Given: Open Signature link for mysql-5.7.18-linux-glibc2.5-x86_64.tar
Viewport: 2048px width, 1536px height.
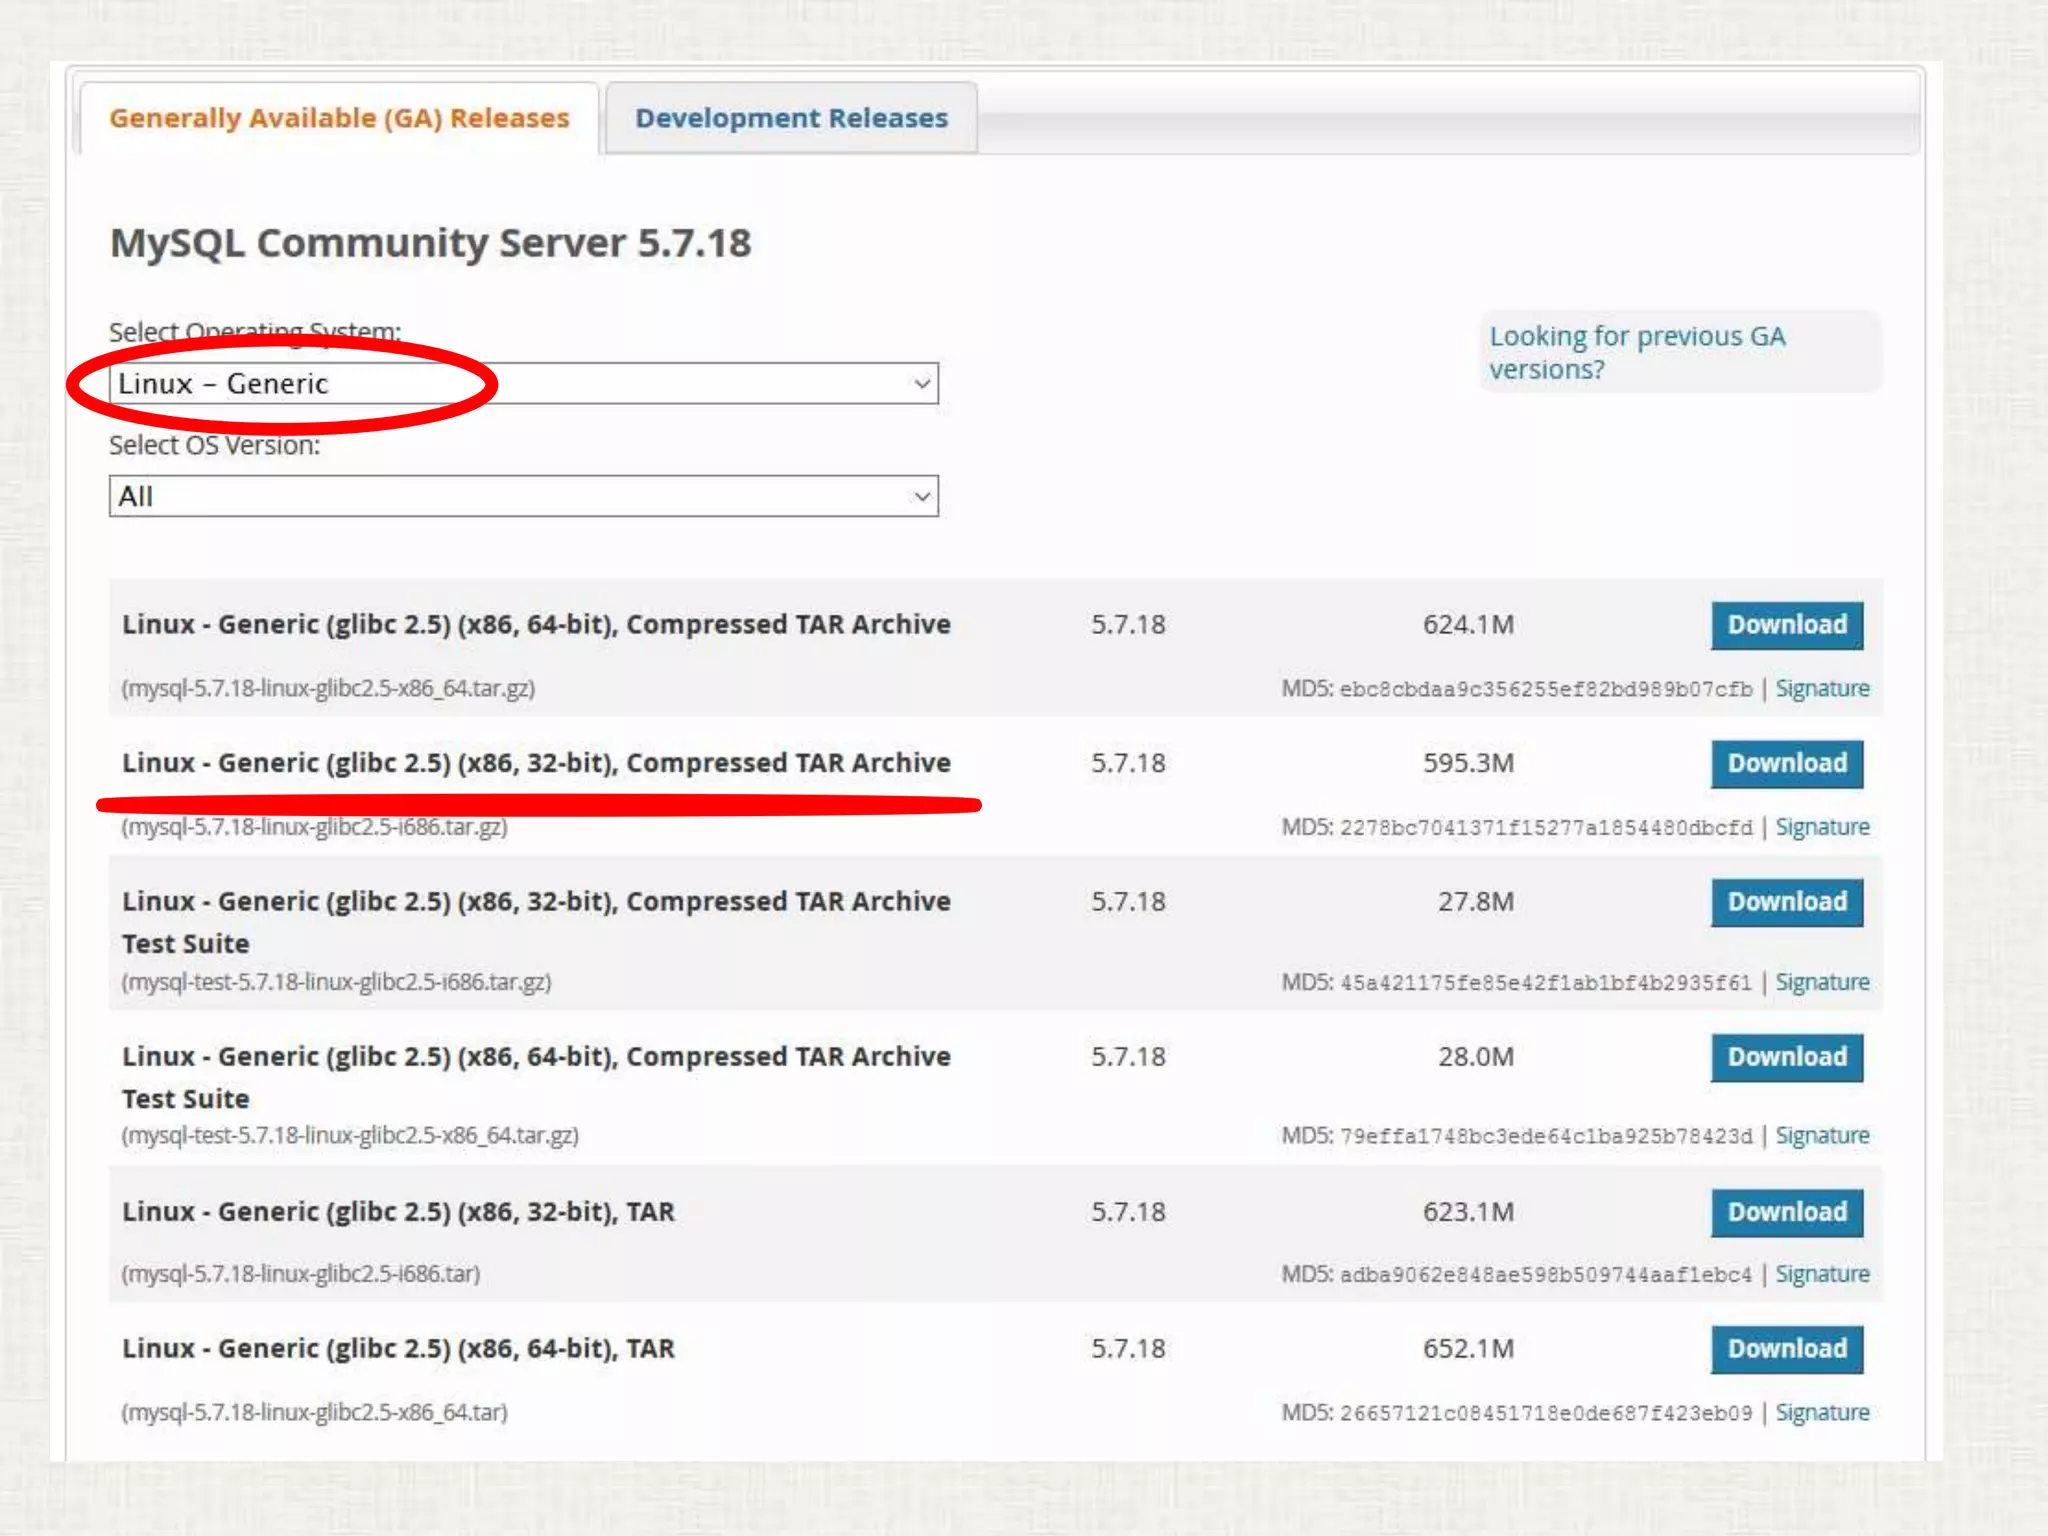Looking at the screenshot, I should point(1822,1413).
